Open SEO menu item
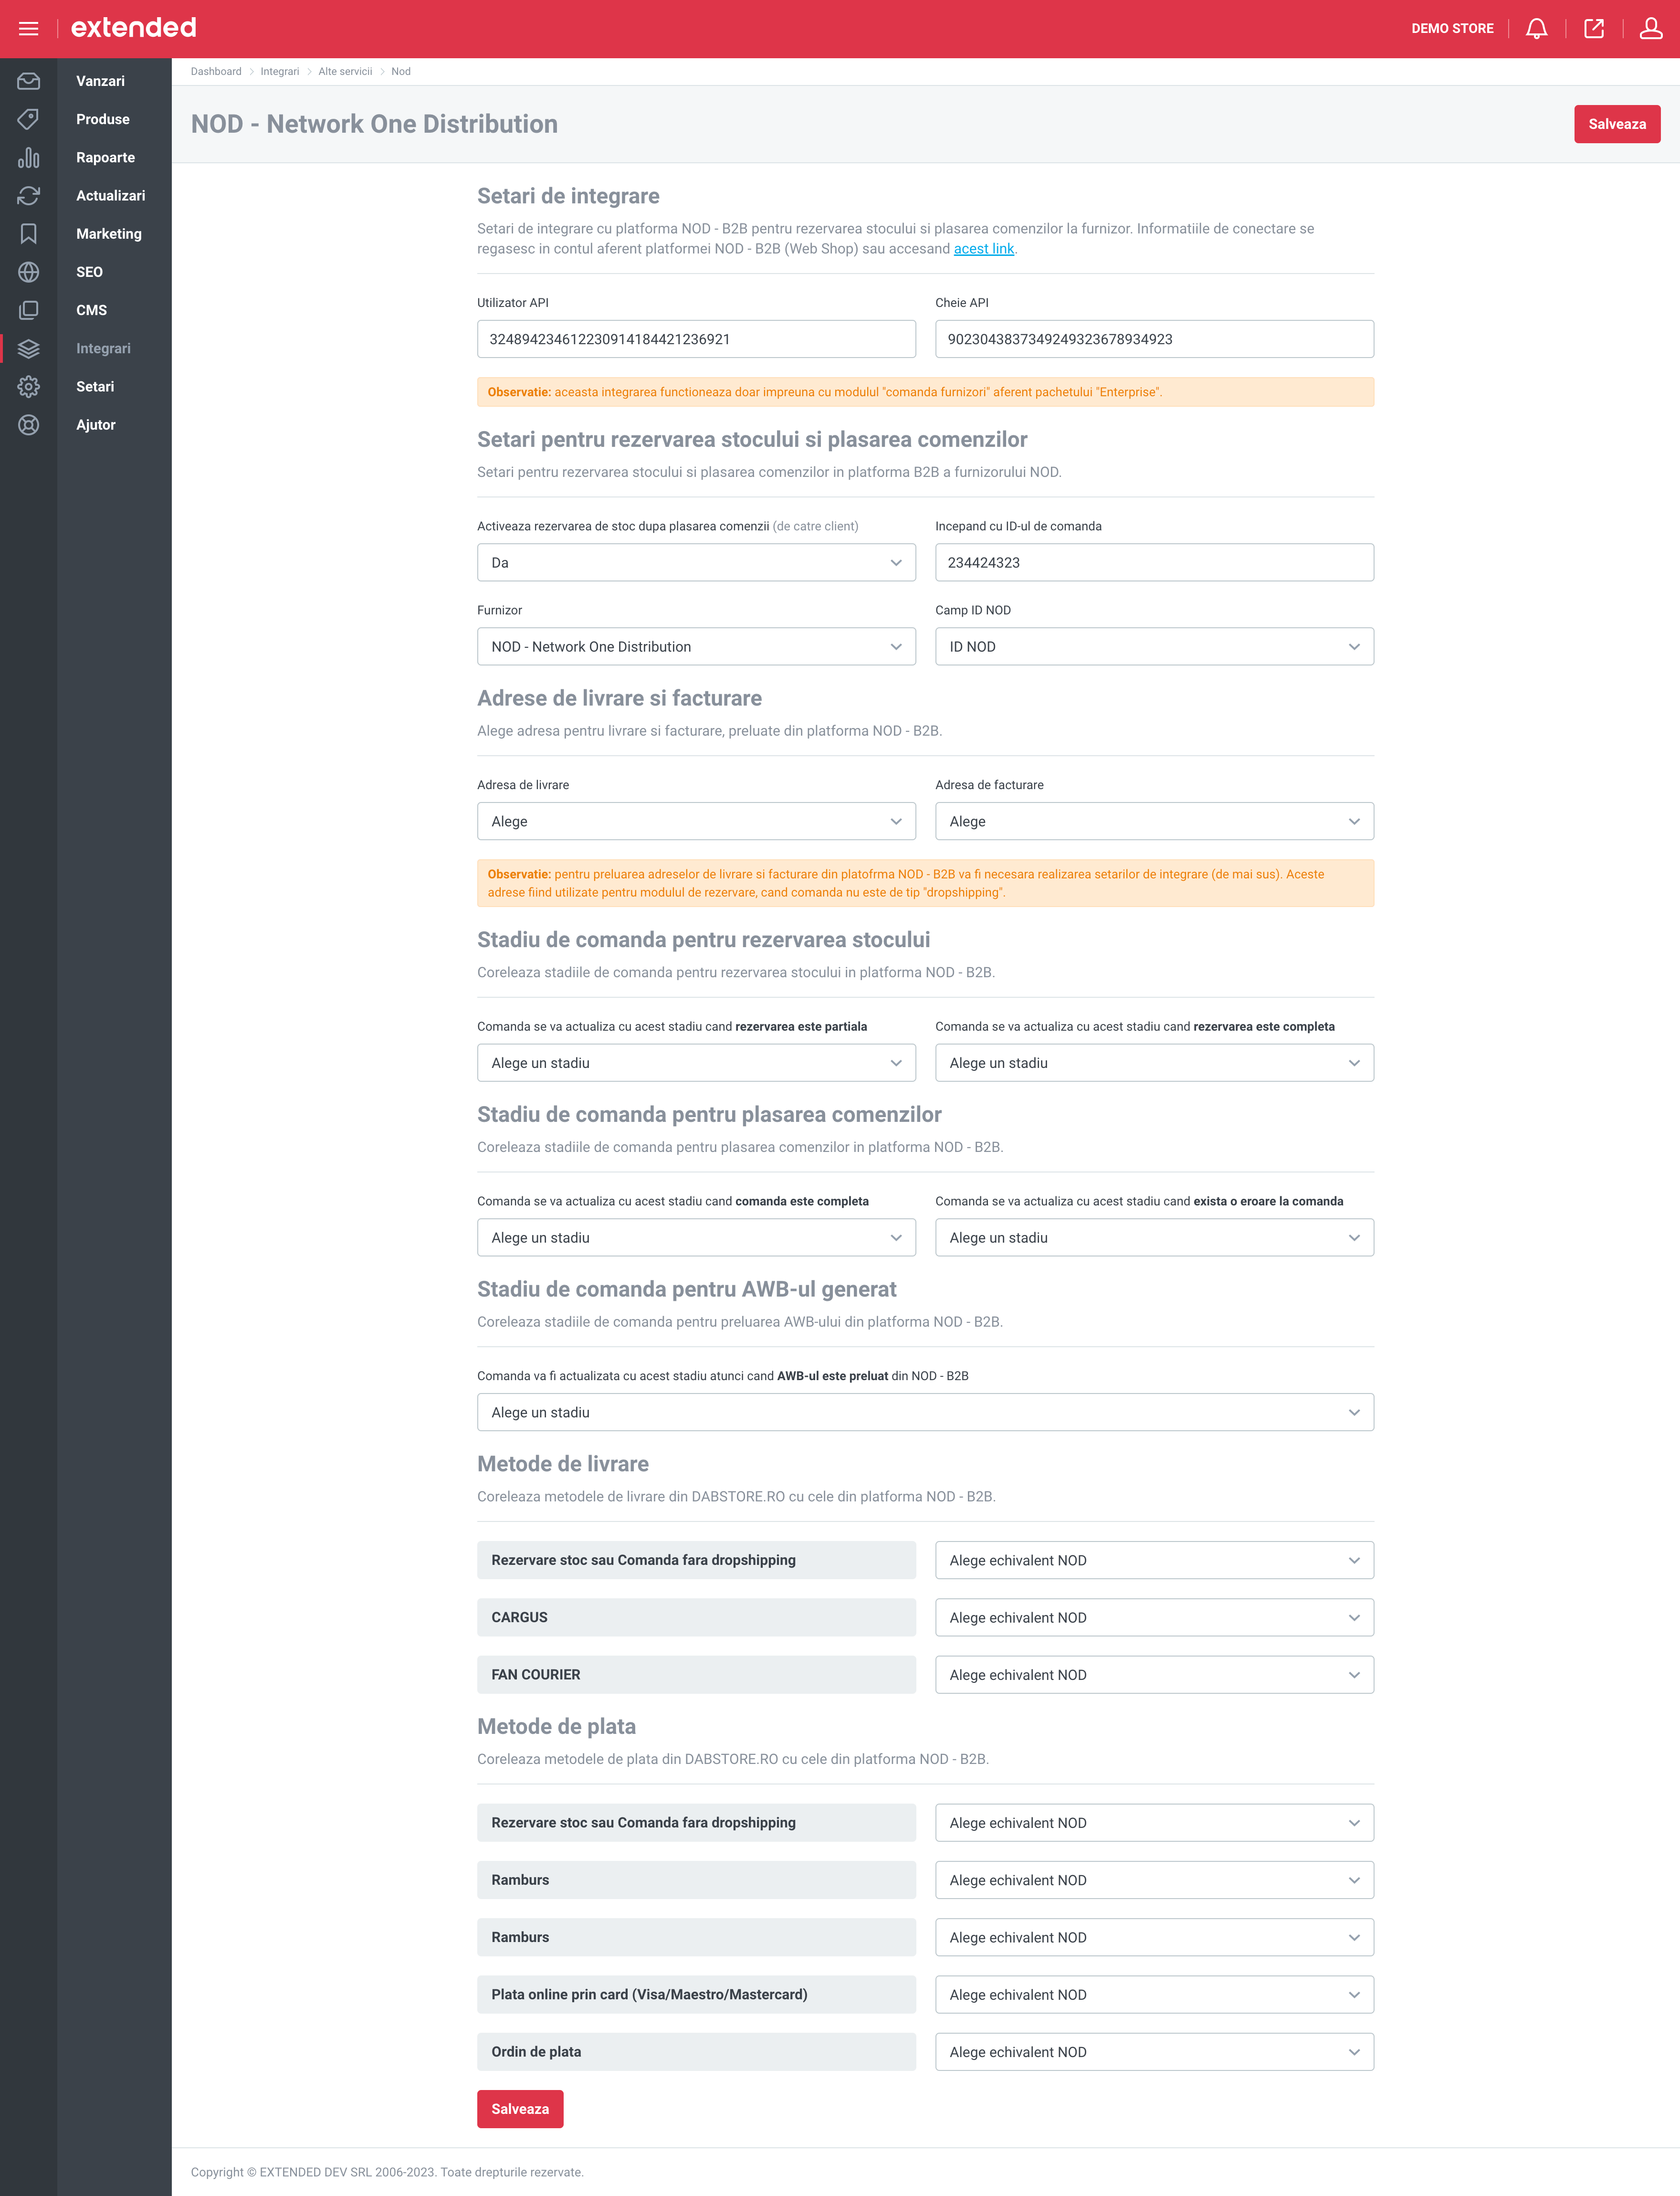The height and width of the screenshot is (2196, 1680). pos(89,272)
